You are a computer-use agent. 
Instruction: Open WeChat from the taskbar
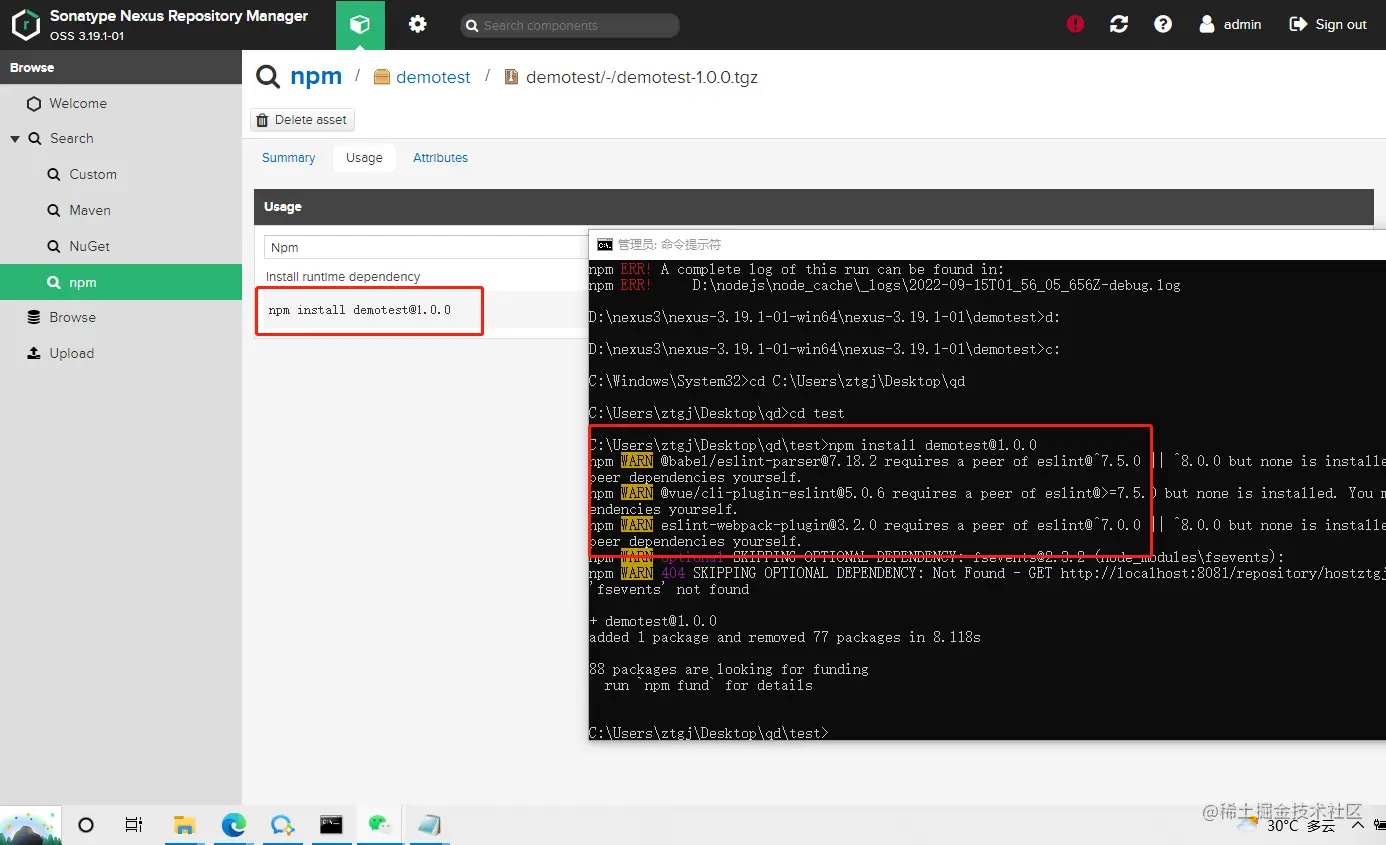coord(380,825)
